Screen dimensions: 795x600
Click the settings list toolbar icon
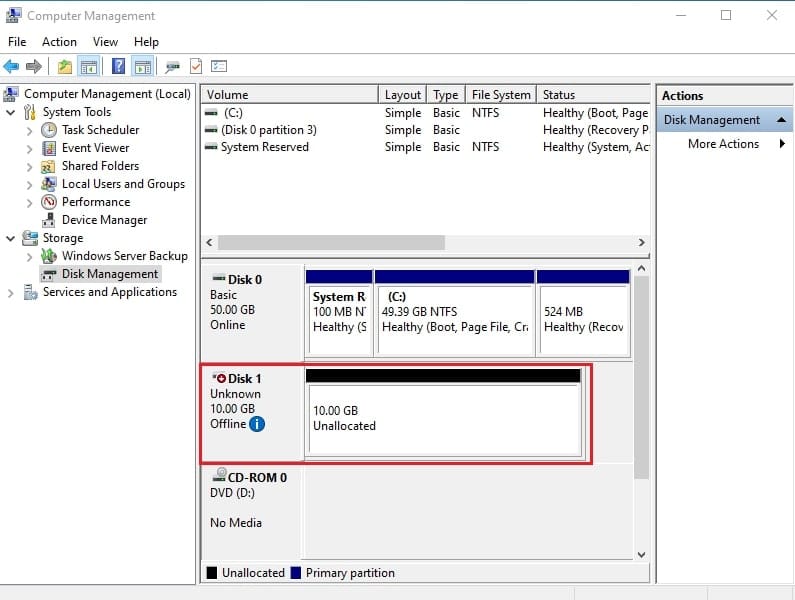(x=219, y=66)
